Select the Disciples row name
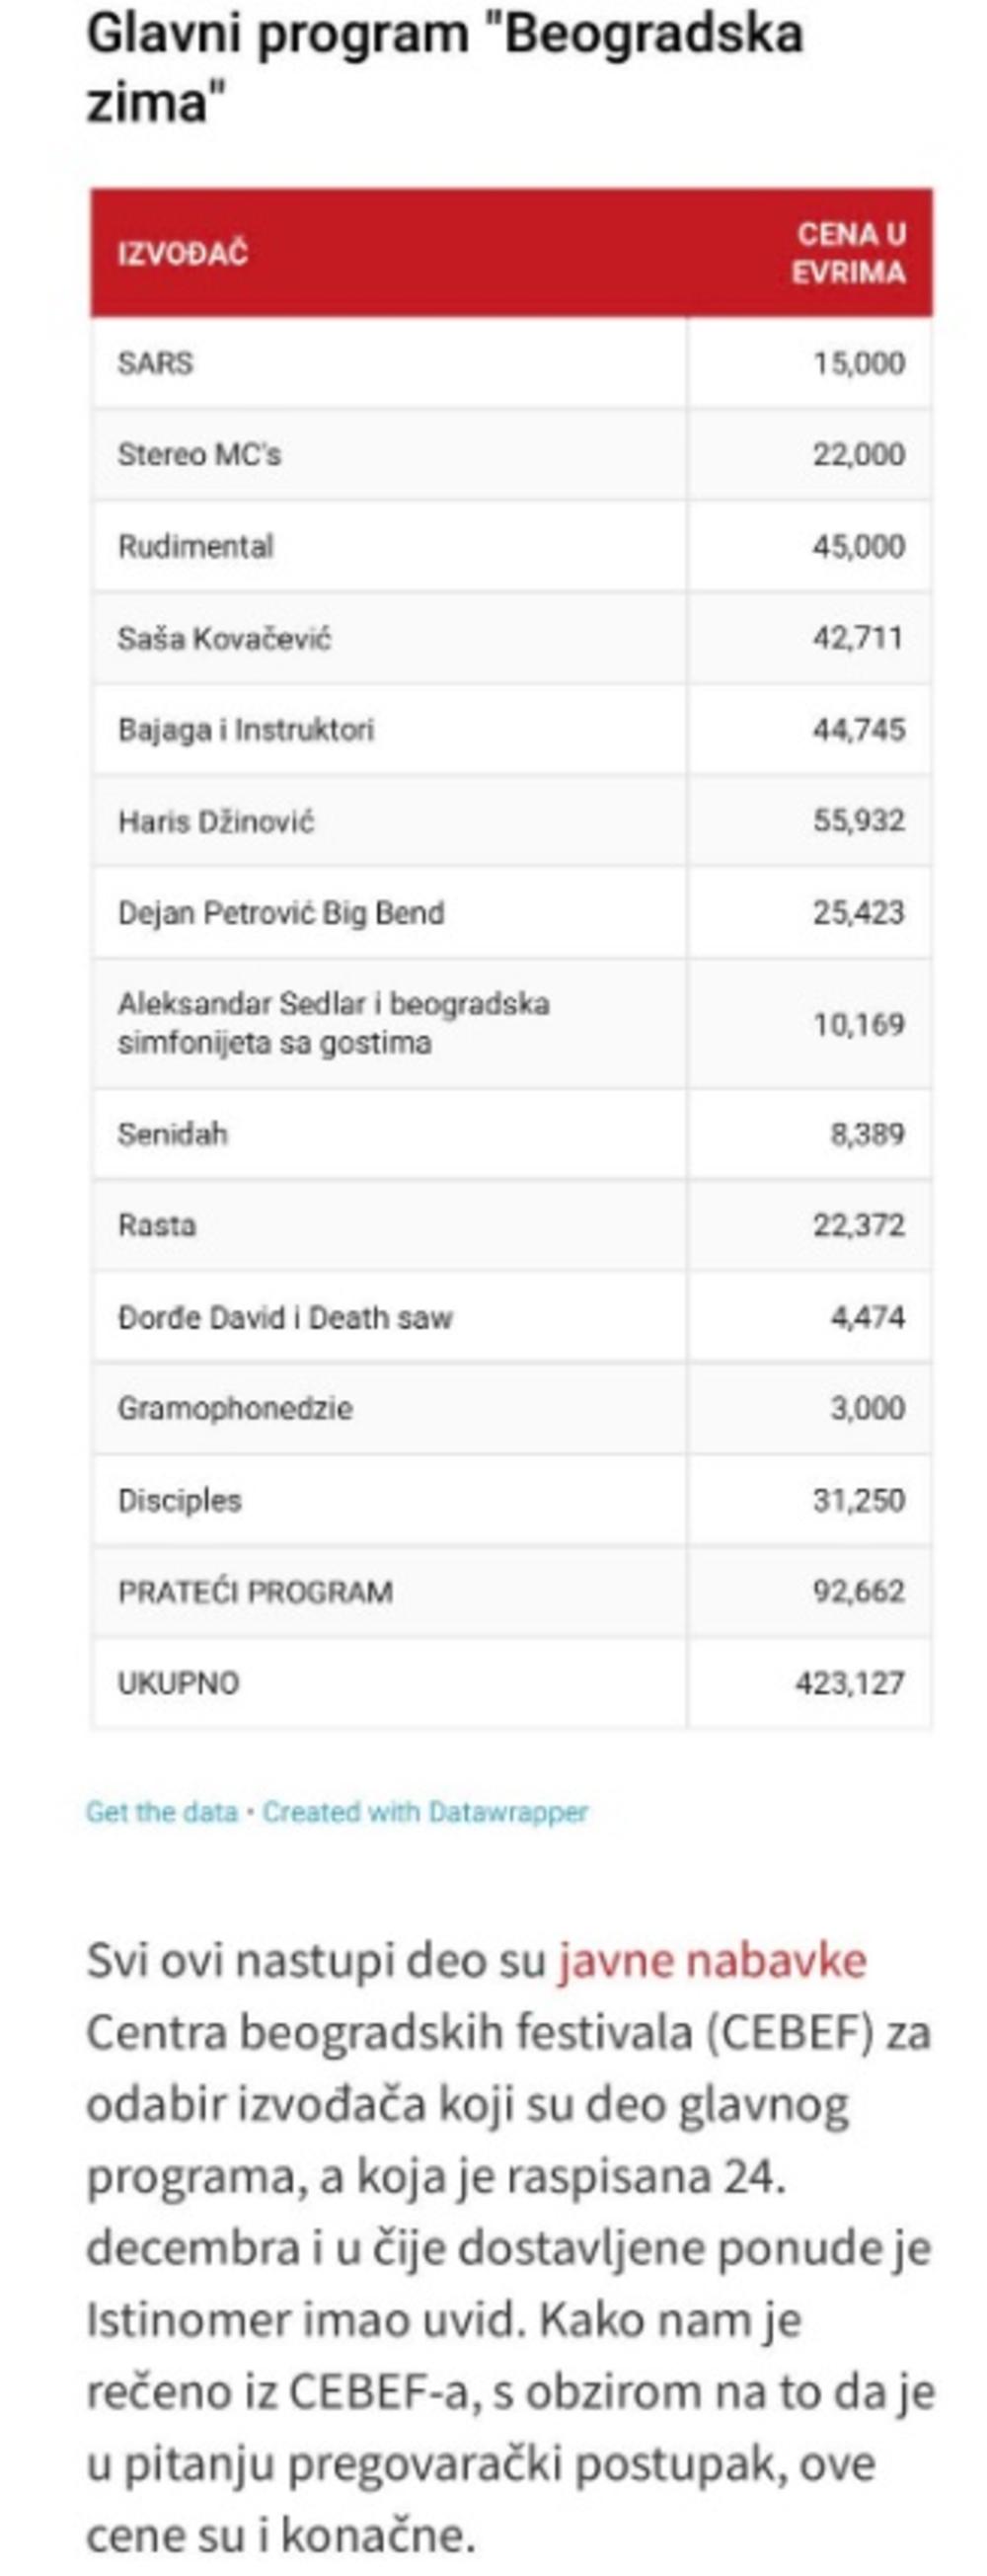The width and height of the screenshot is (987, 2576). (x=180, y=1501)
